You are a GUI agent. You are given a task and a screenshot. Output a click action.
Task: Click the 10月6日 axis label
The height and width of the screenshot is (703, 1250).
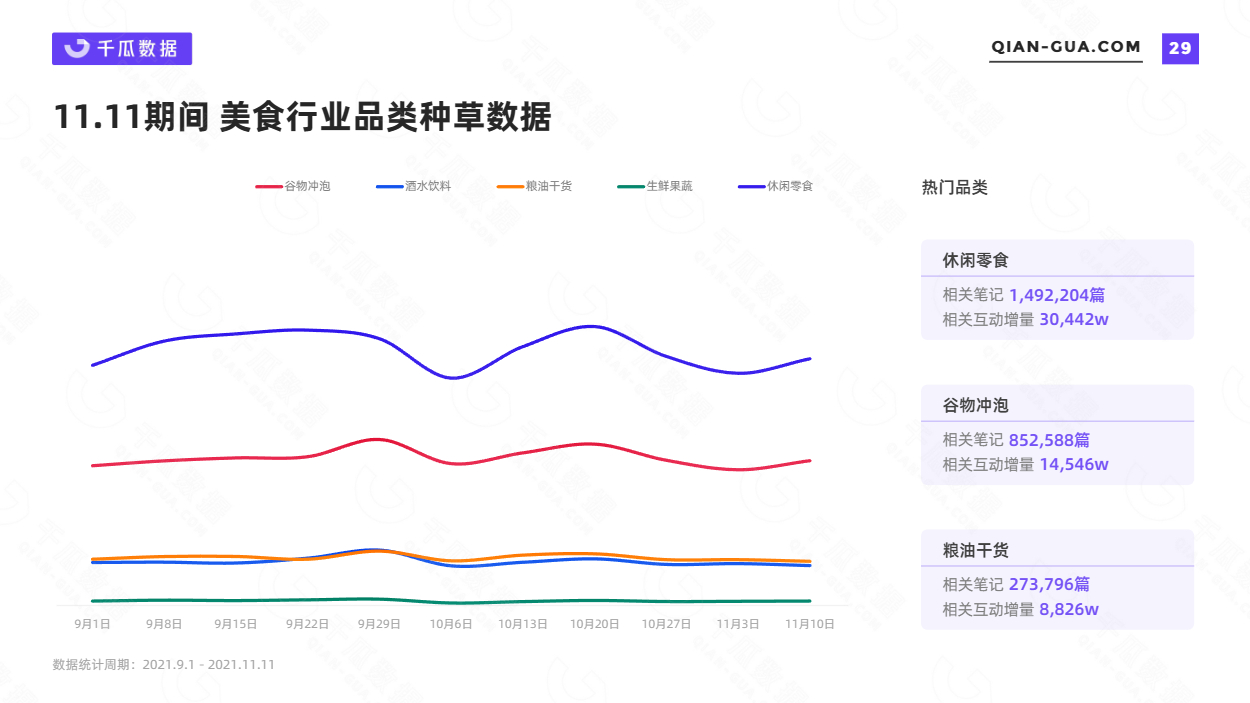tap(451, 623)
